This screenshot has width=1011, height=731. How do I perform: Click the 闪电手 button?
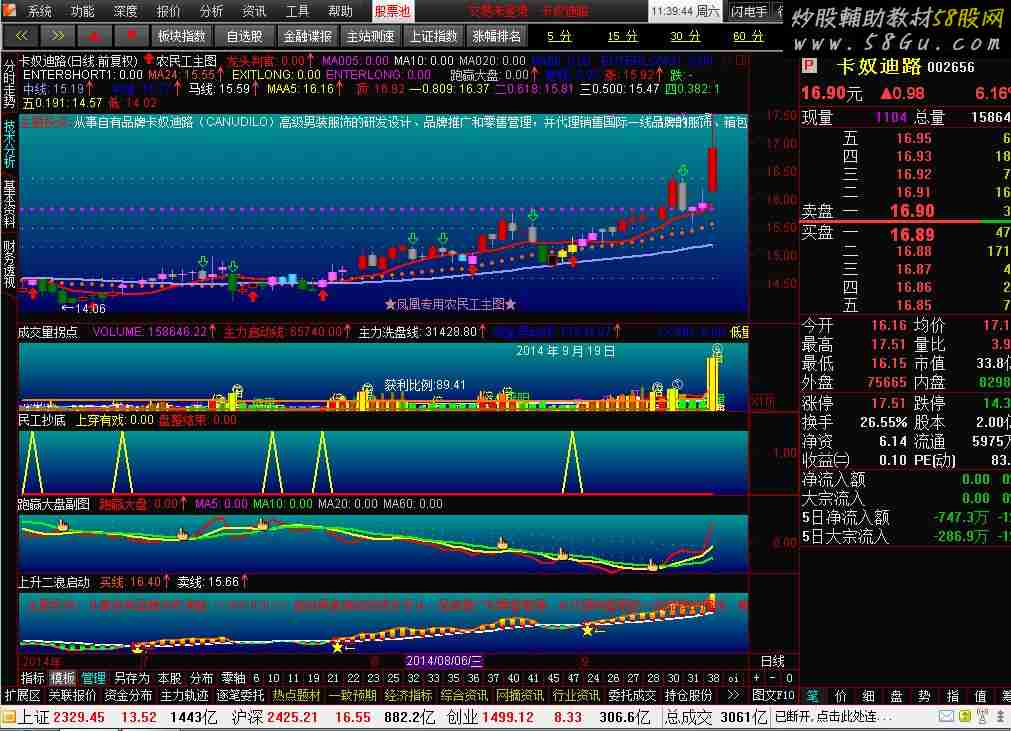click(749, 11)
